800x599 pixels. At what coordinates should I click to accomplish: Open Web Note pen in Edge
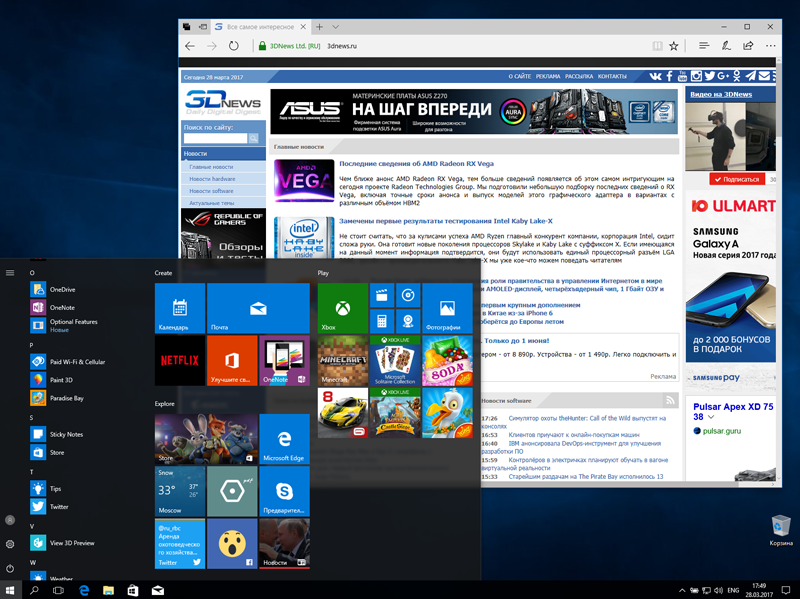(726, 46)
